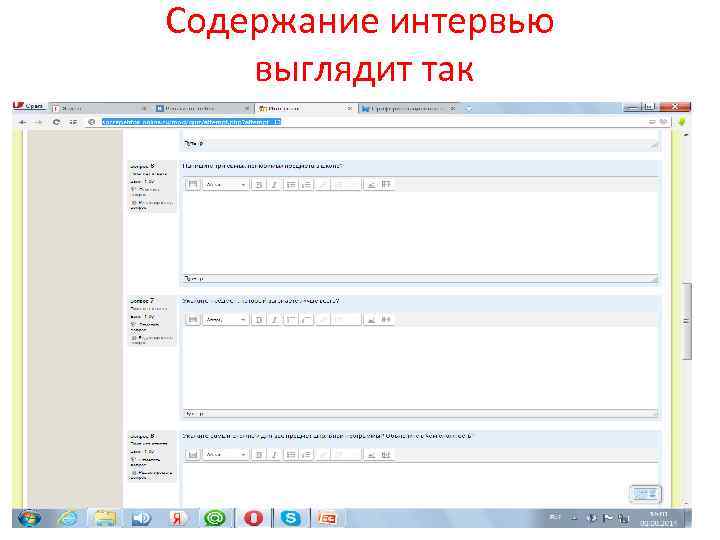
Task: Apply italic in question 6 editor
Action: tap(275, 185)
